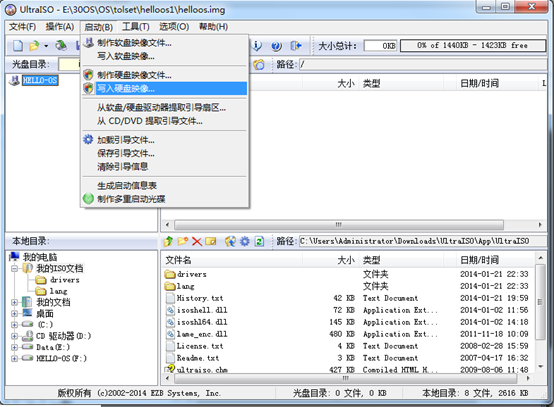
Task: Click the blue gear icon in local toolbar
Action: click(245, 241)
